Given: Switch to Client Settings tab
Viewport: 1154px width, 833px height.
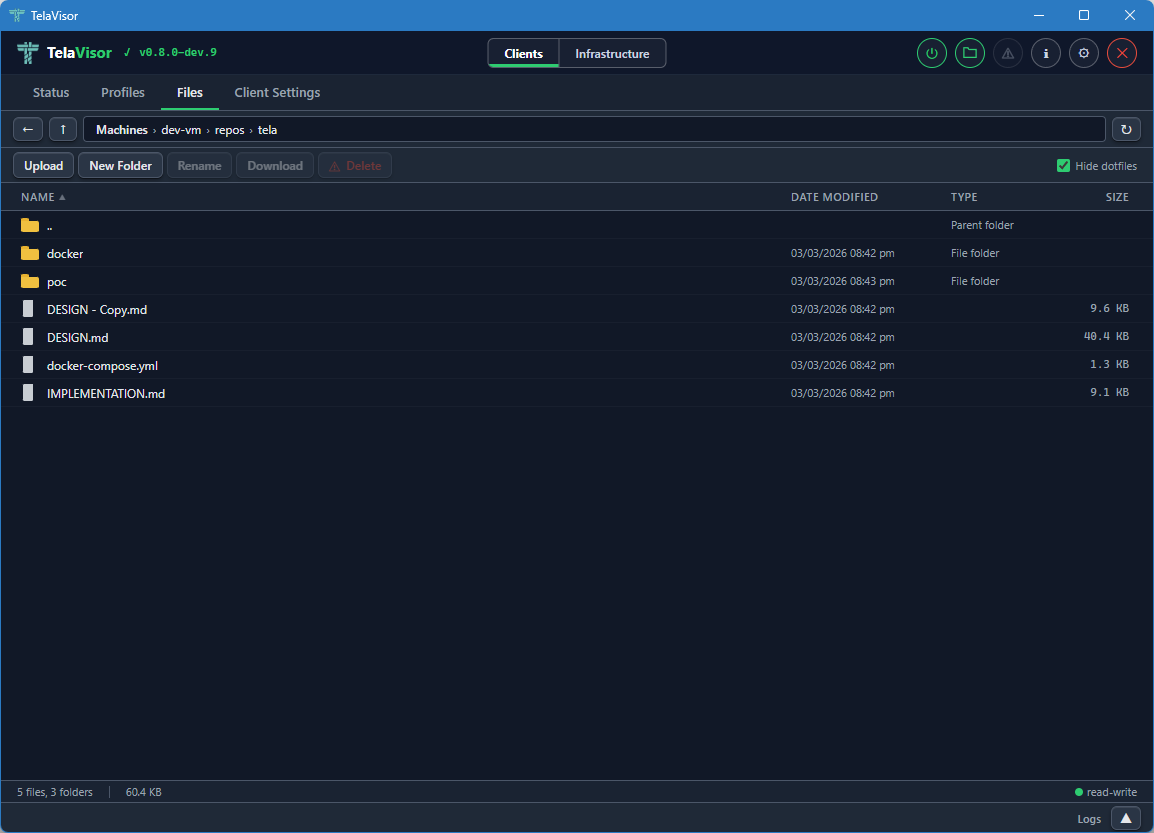Looking at the screenshot, I should point(277,93).
